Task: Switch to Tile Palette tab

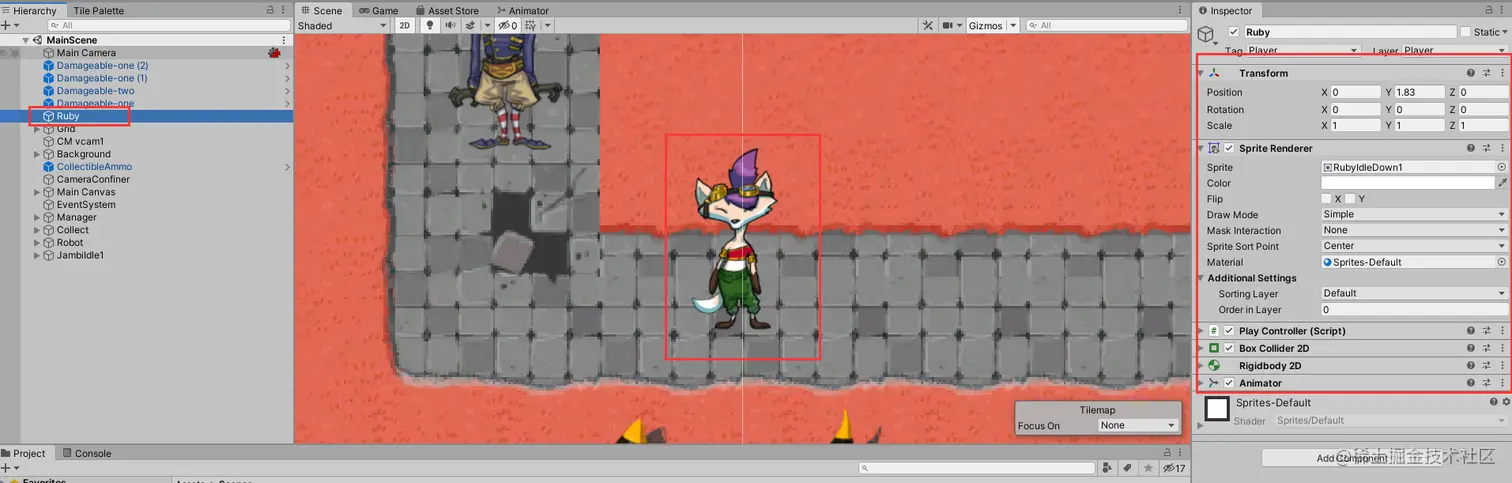Action: click(x=98, y=10)
